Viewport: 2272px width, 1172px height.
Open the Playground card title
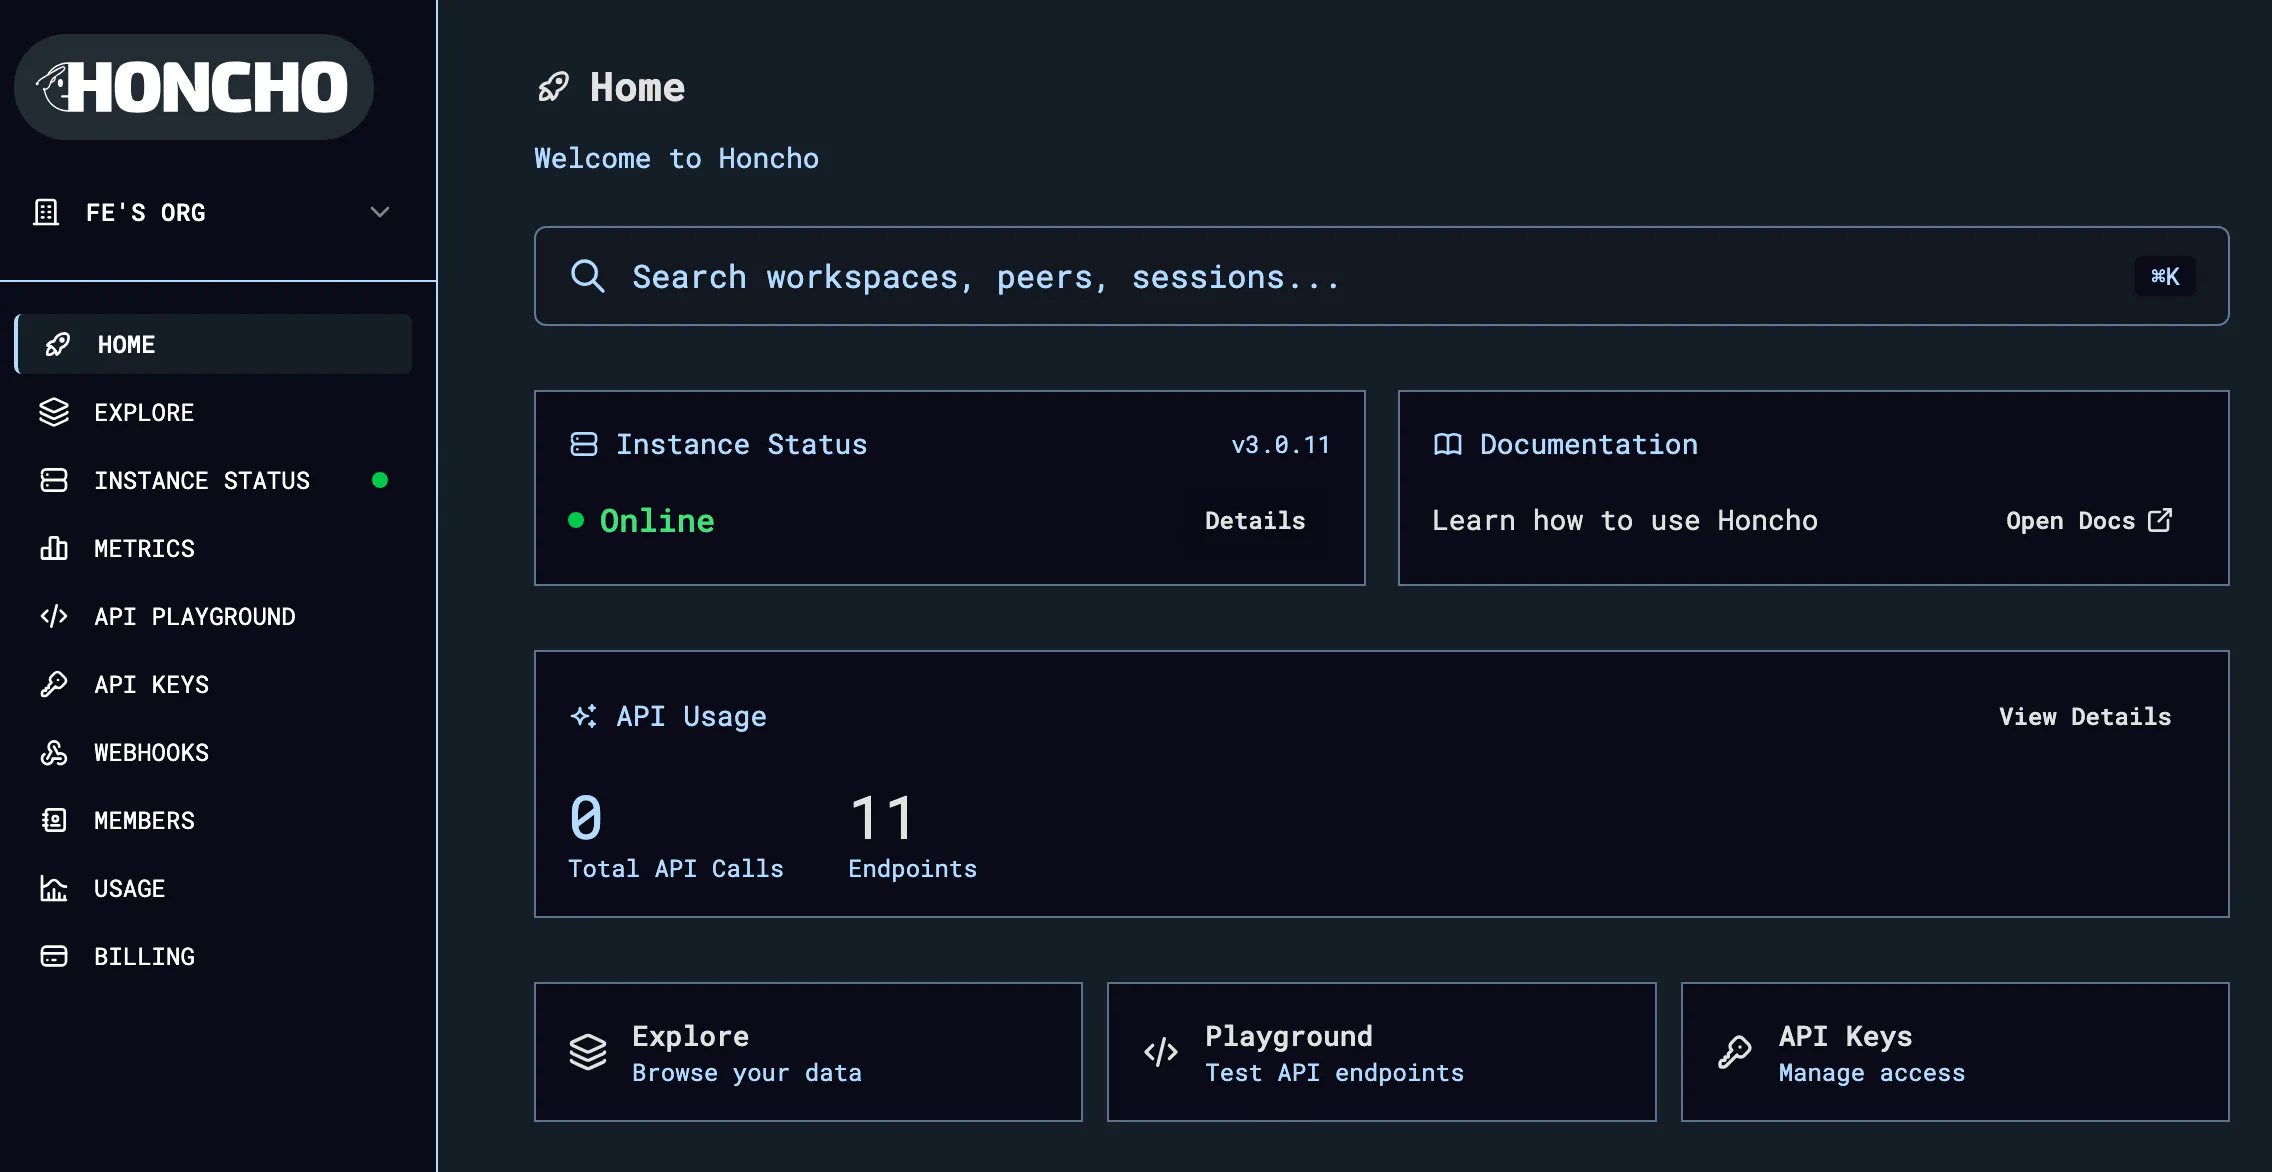1289,1036
